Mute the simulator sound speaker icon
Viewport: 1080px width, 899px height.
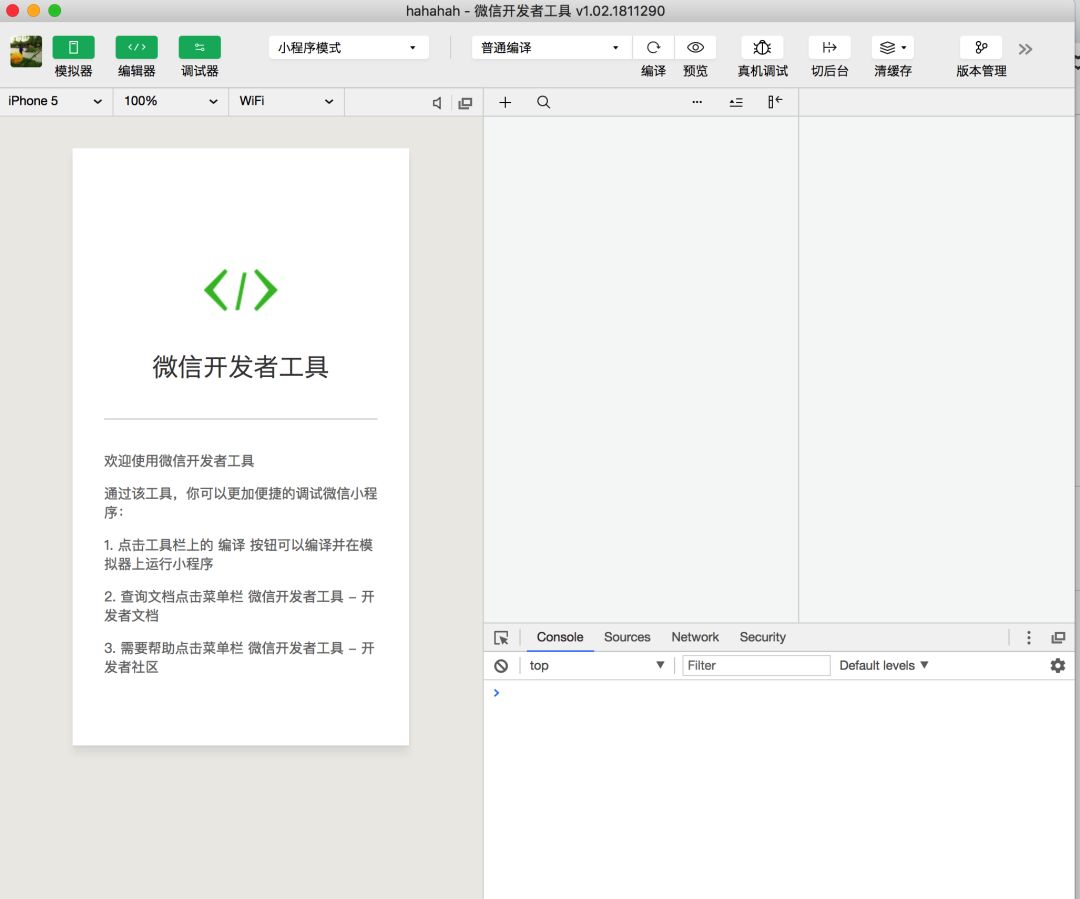(437, 103)
